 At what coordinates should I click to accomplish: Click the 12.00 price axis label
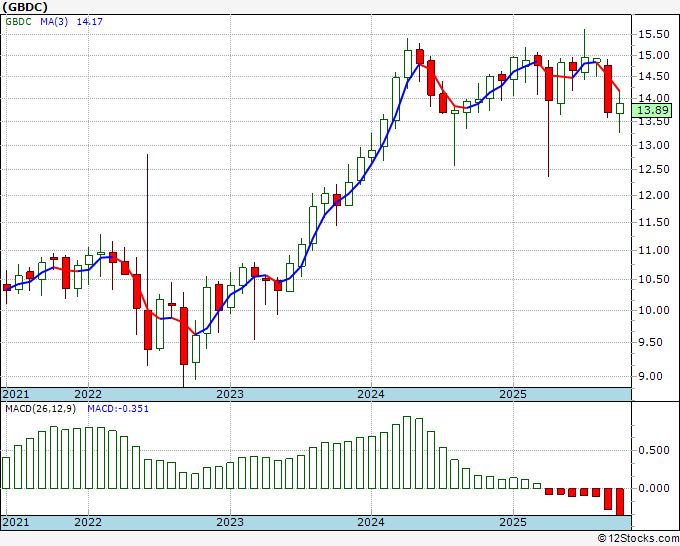click(x=654, y=196)
